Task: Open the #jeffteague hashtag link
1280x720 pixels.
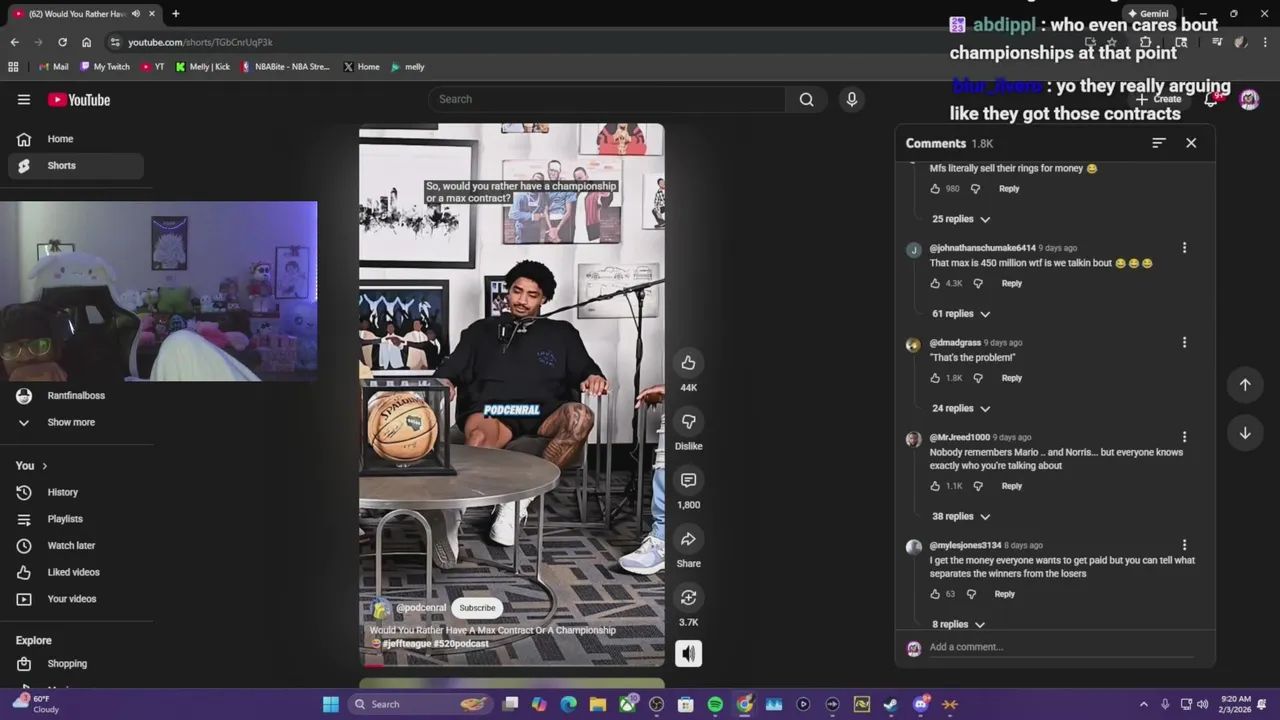Action: (406, 644)
